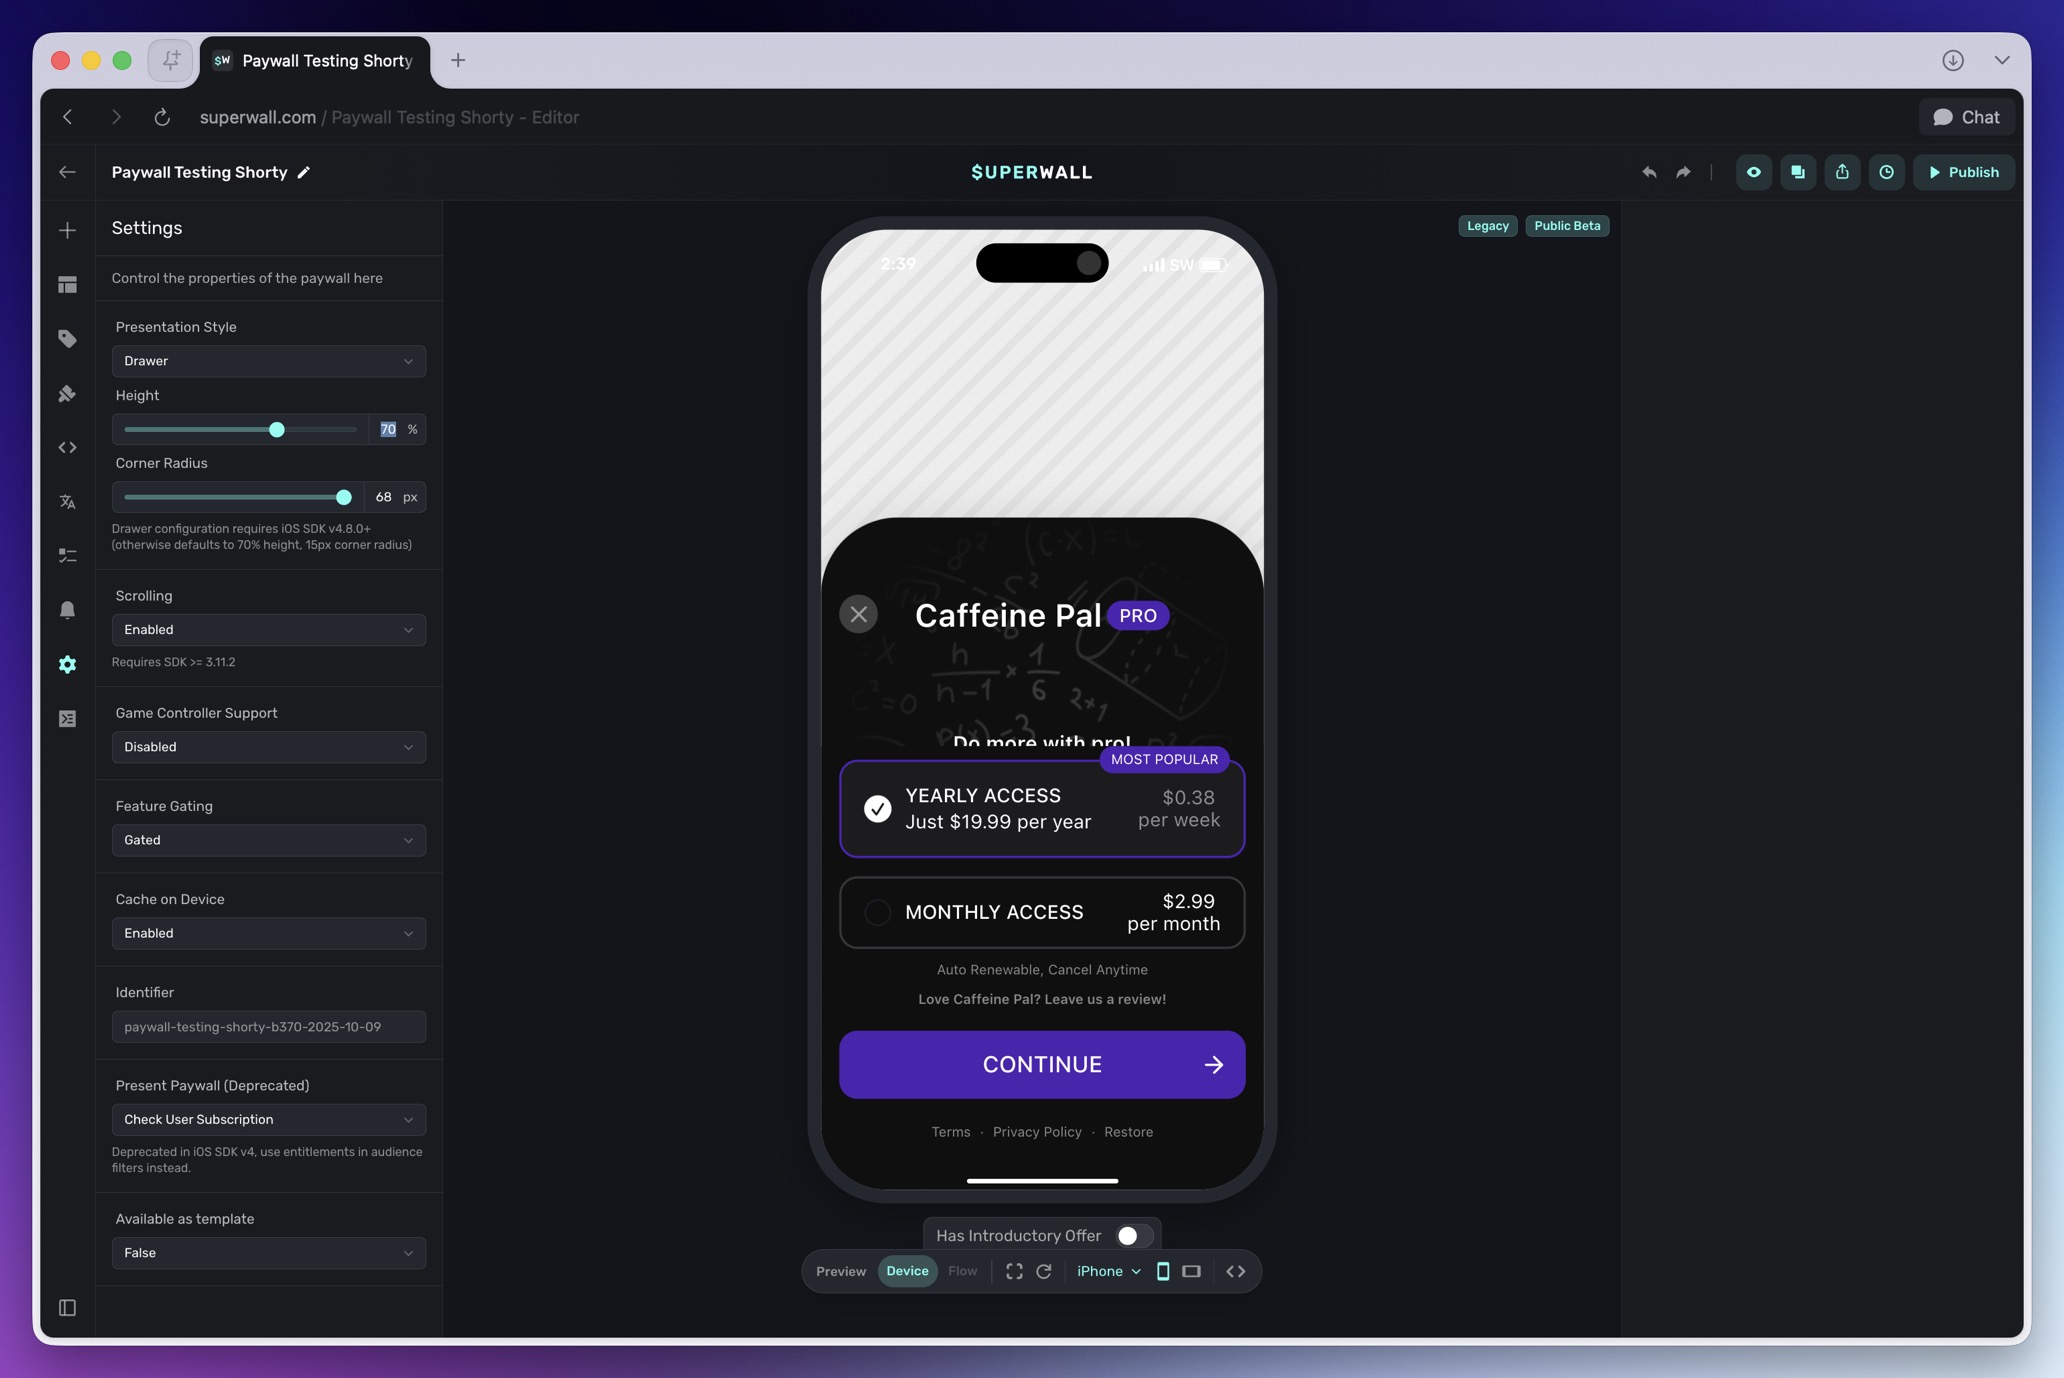Open the checklist icon in sidebar
Screen dimensions: 2064x1378
67,555
